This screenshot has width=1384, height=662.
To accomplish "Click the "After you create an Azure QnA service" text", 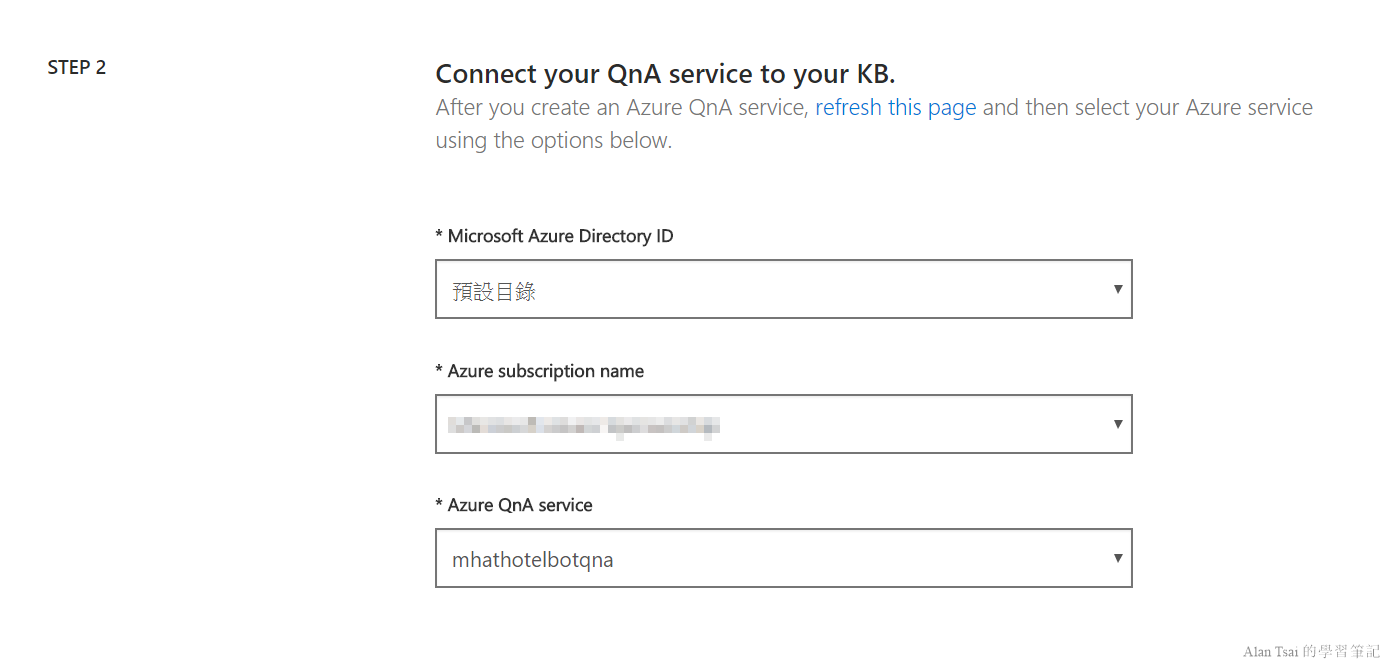I will point(621,108).
